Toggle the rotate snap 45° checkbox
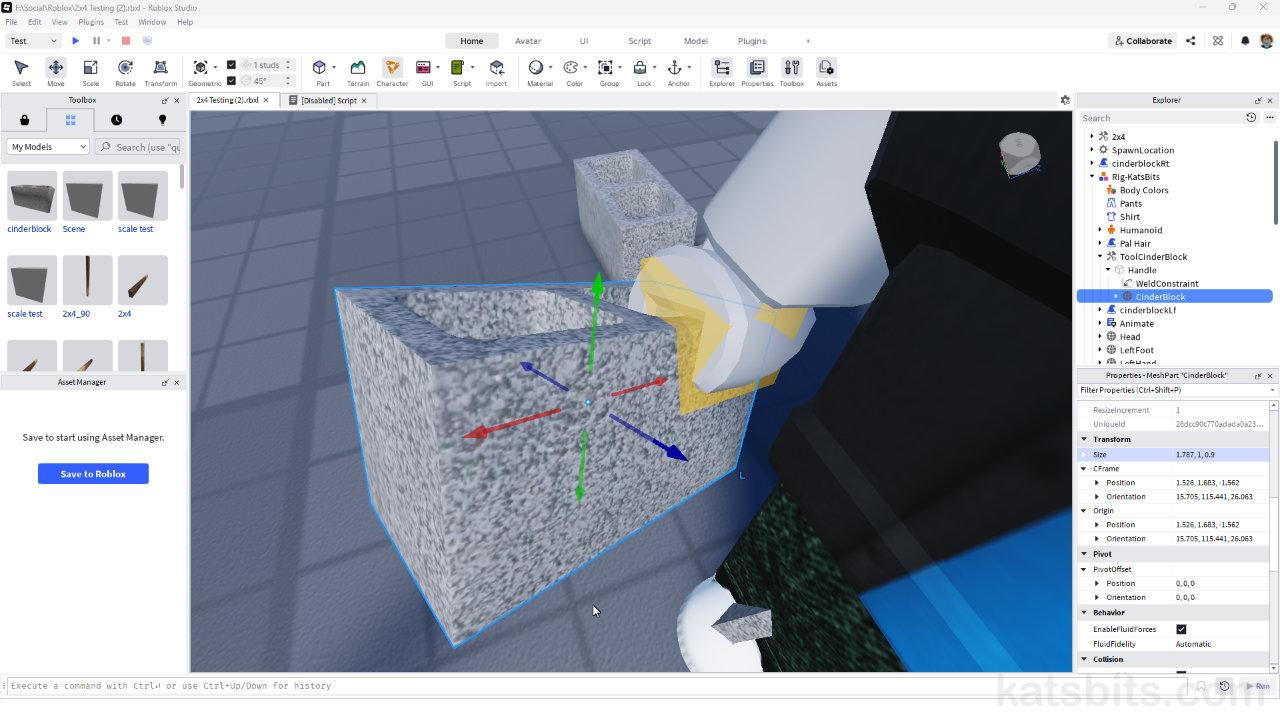The width and height of the screenshot is (1280, 720). click(232, 81)
